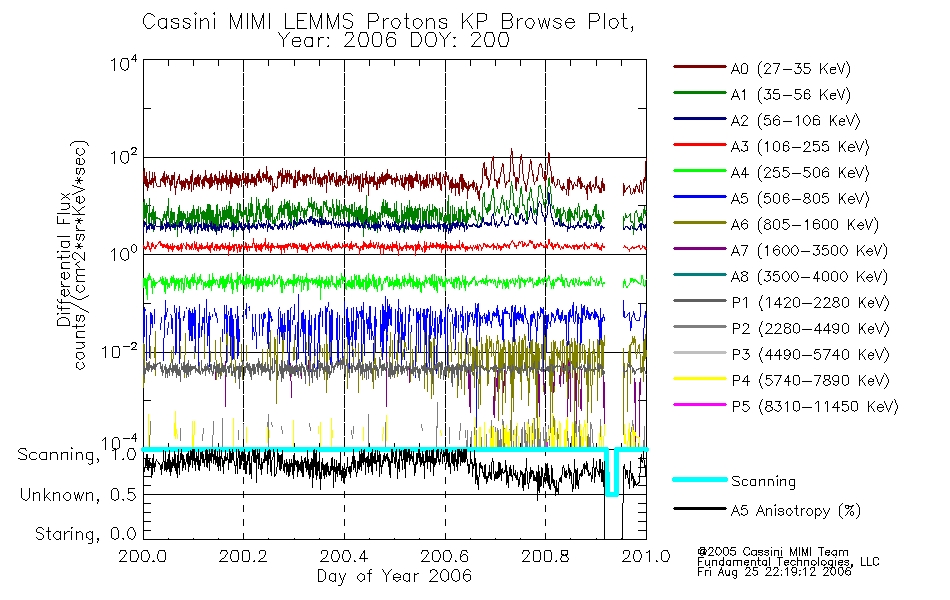Click the A8 (3500-4000 KeV) legend label

pyautogui.click(x=809, y=277)
